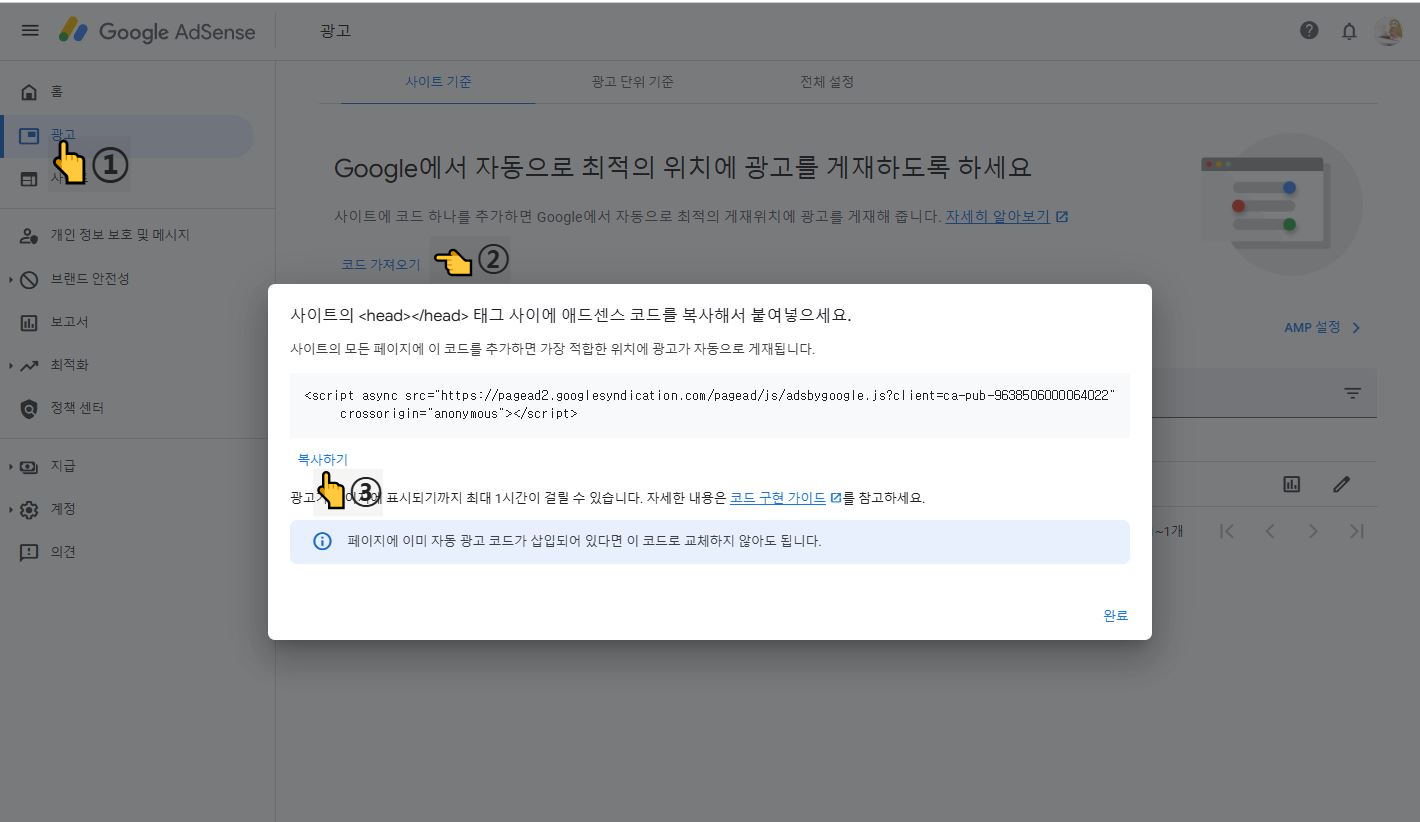Click 코드 가져오기
Image resolution: width=1420 pixels, height=822 pixels.
(381, 265)
